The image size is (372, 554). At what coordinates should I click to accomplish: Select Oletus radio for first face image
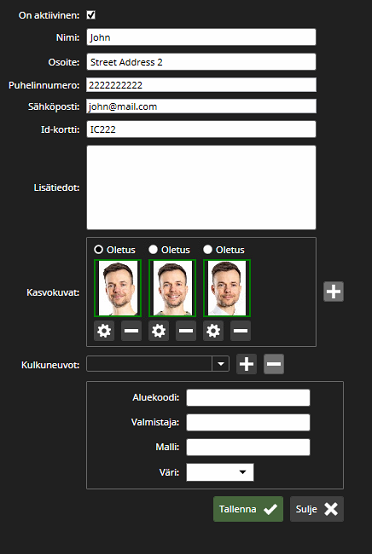[99, 249]
